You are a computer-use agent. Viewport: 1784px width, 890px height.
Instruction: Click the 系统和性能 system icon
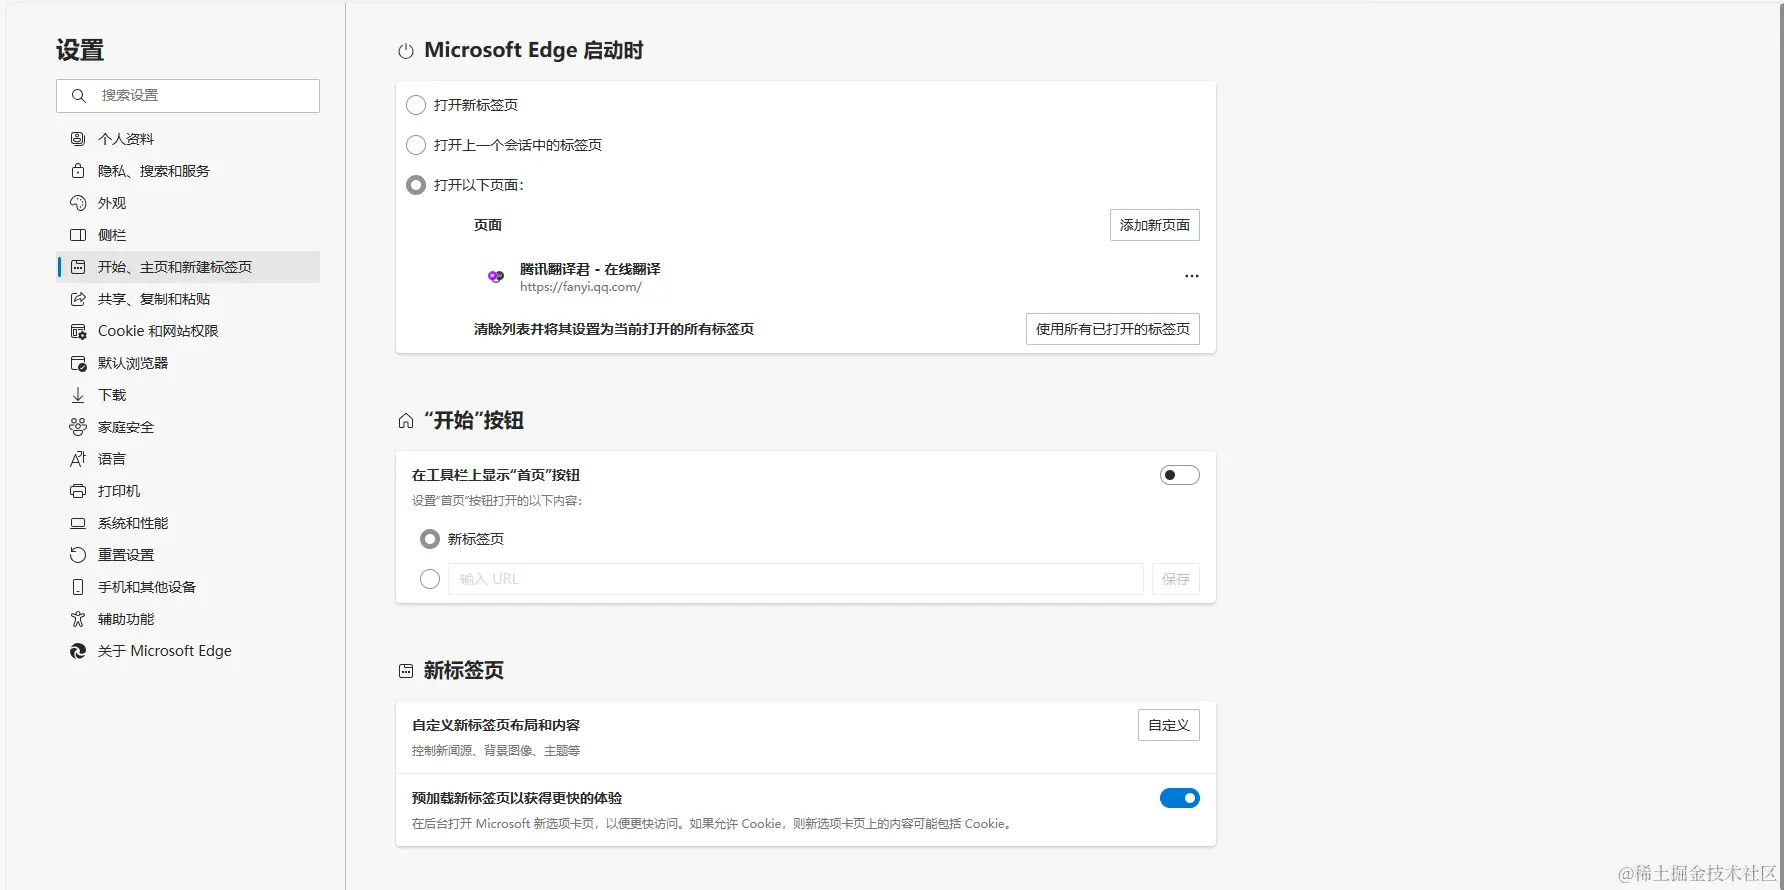tap(78, 523)
